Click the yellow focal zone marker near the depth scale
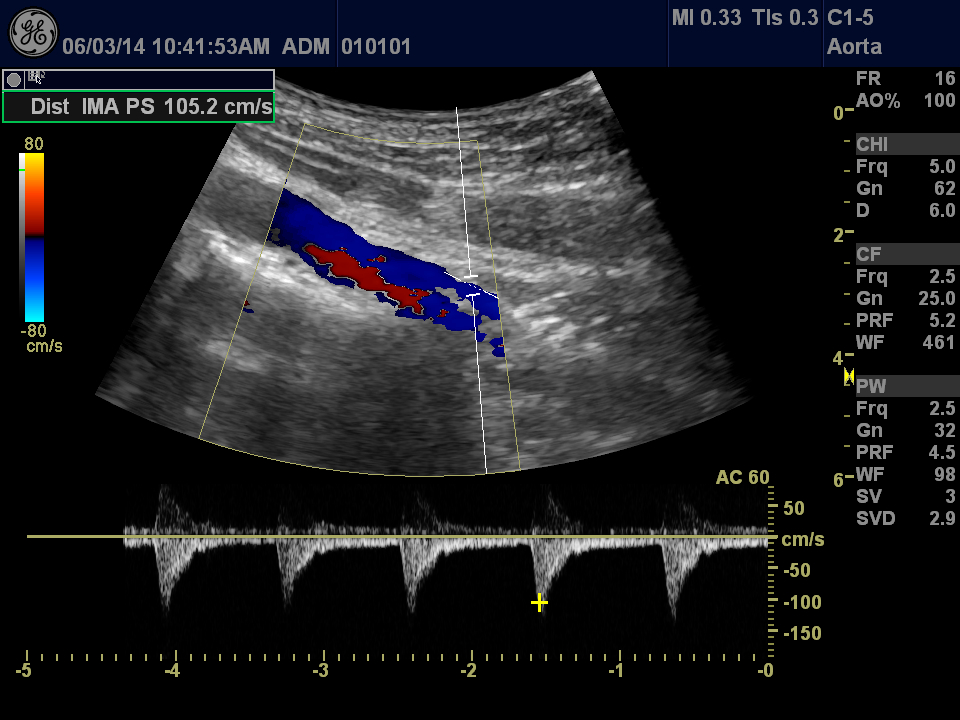960x720 pixels. click(849, 376)
